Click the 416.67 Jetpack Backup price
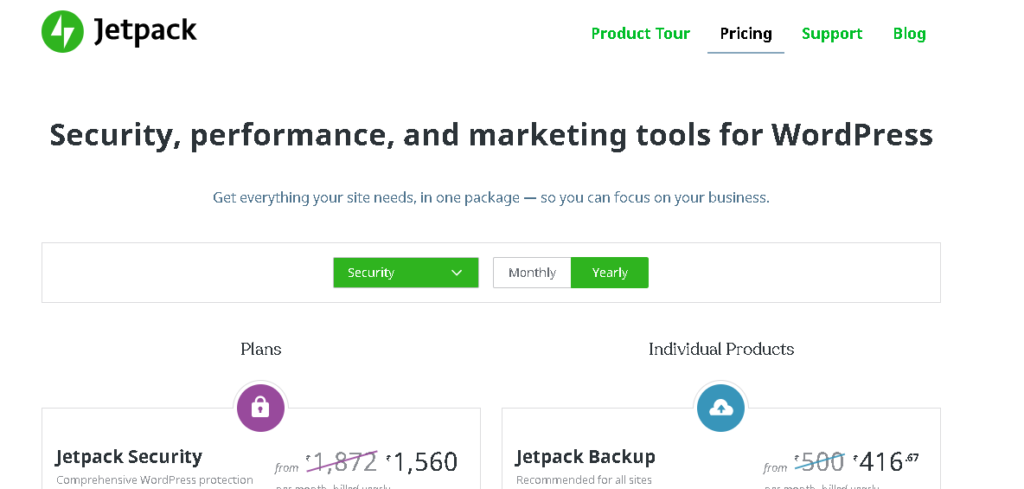 886,461
